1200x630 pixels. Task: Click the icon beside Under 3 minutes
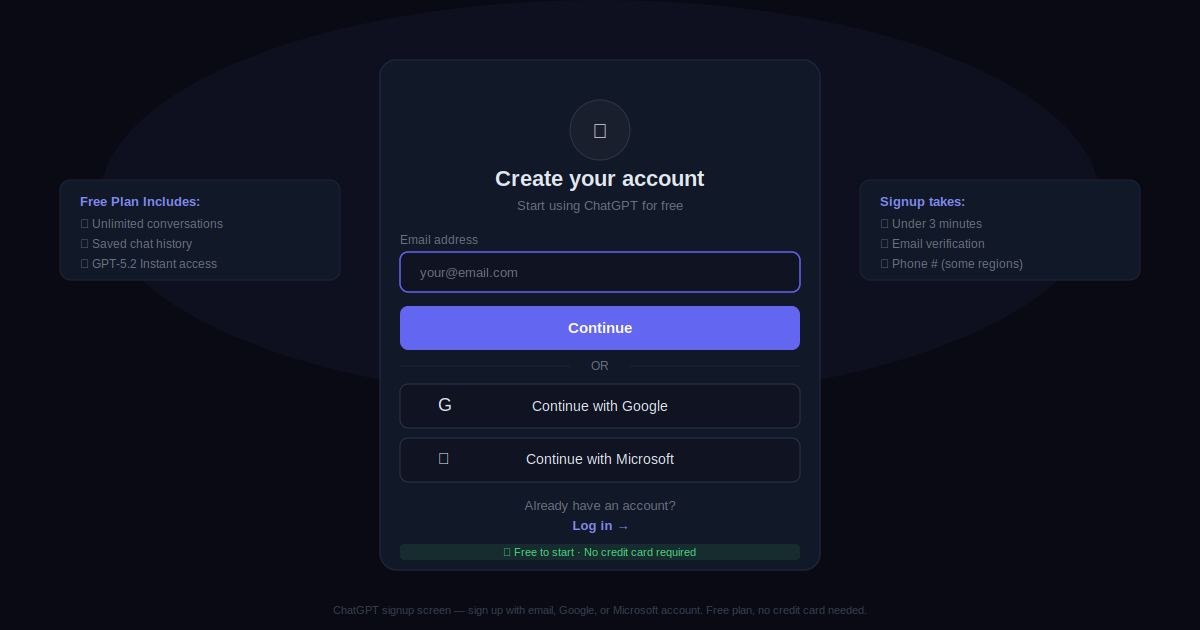885,224
